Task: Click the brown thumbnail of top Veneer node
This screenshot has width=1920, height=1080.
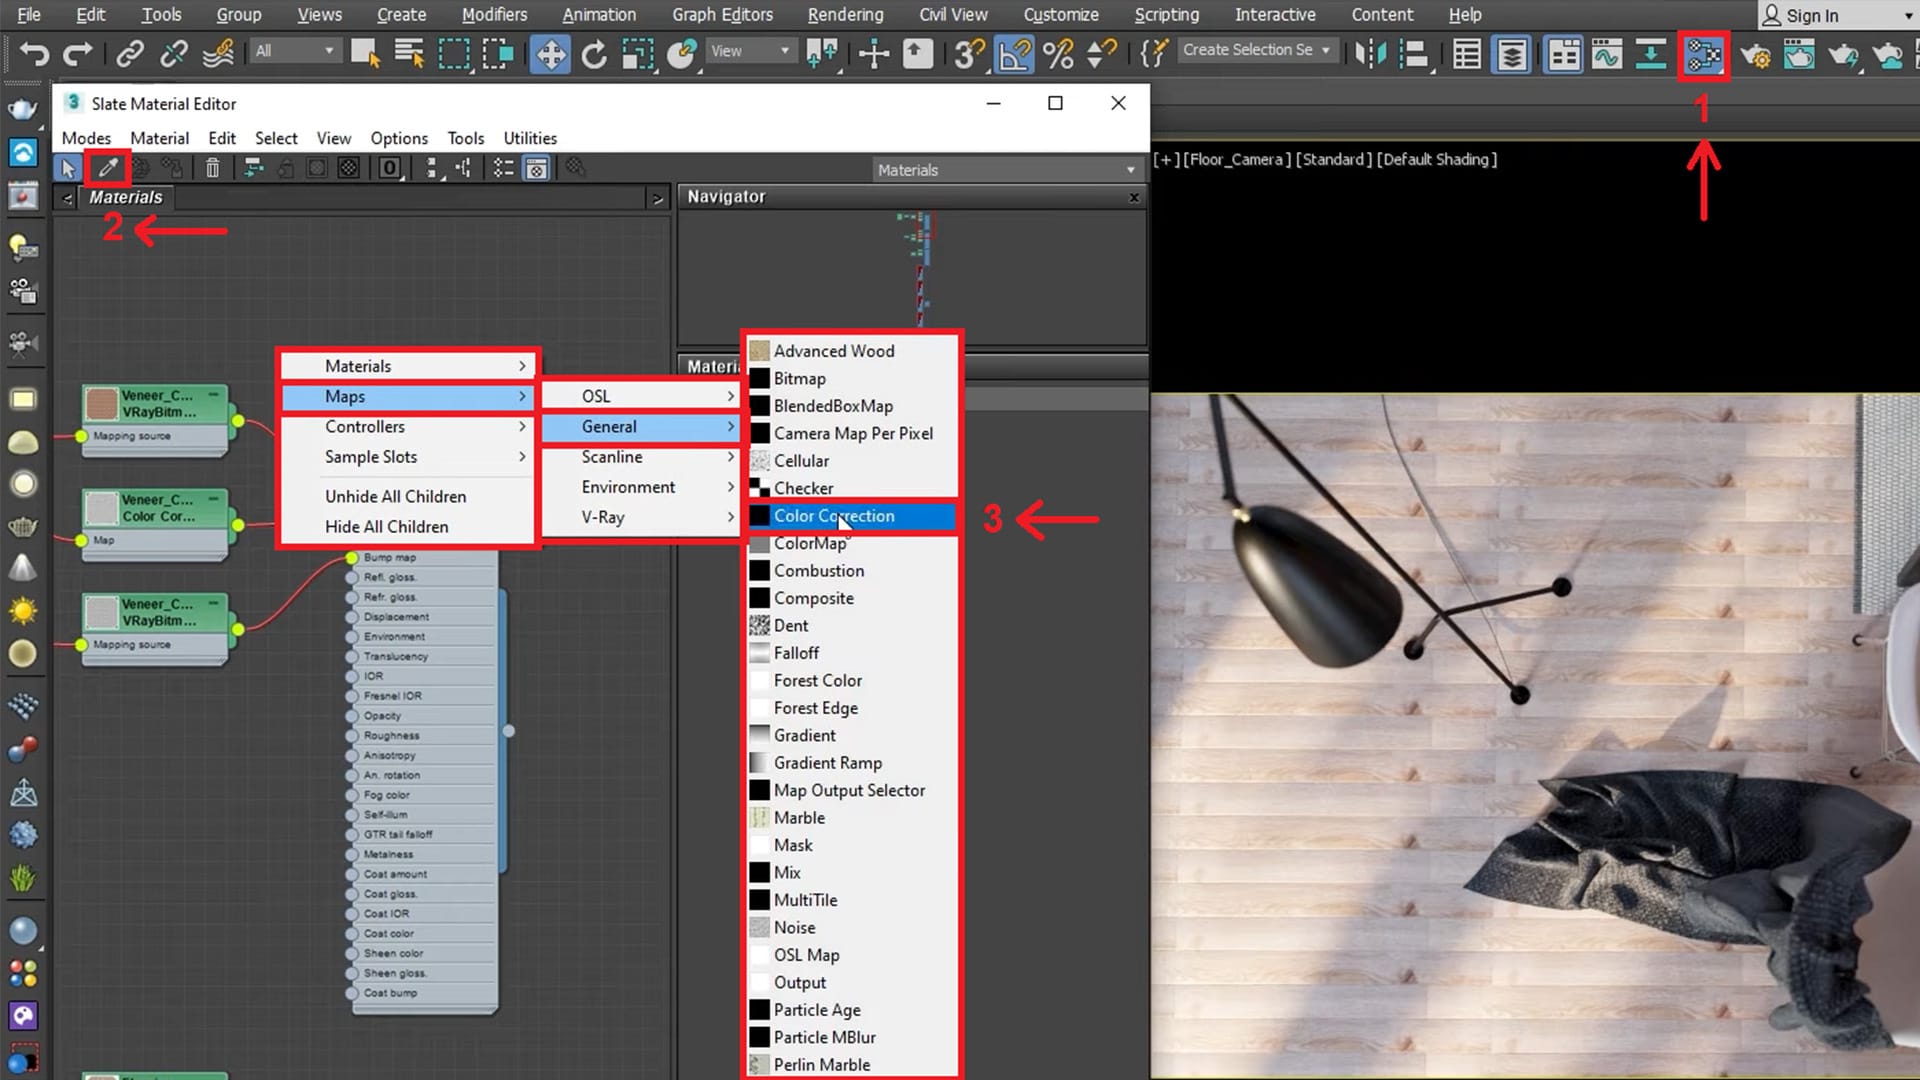Action: (101, 404)
